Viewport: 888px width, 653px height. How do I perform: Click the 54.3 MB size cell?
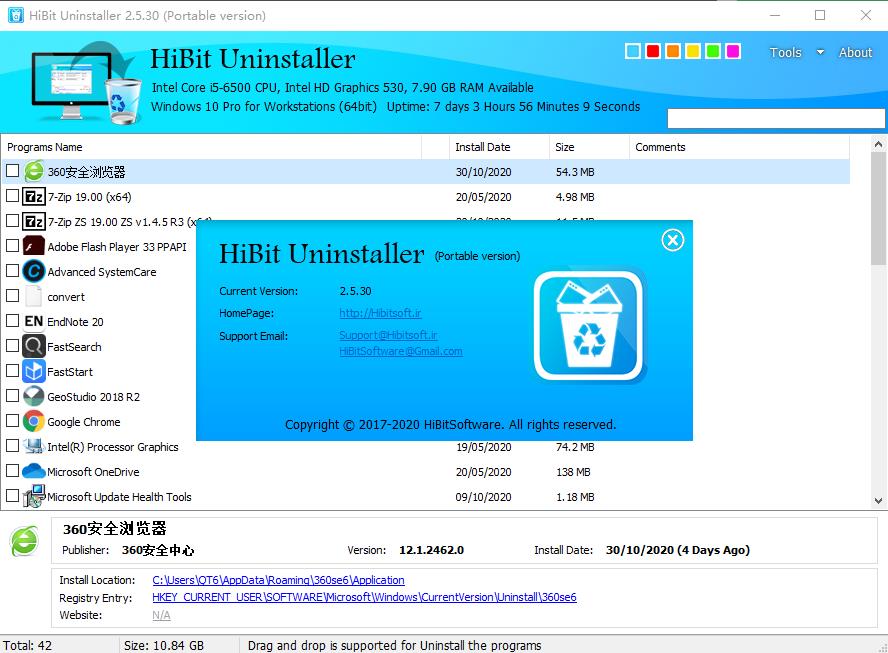click(575, 172)
